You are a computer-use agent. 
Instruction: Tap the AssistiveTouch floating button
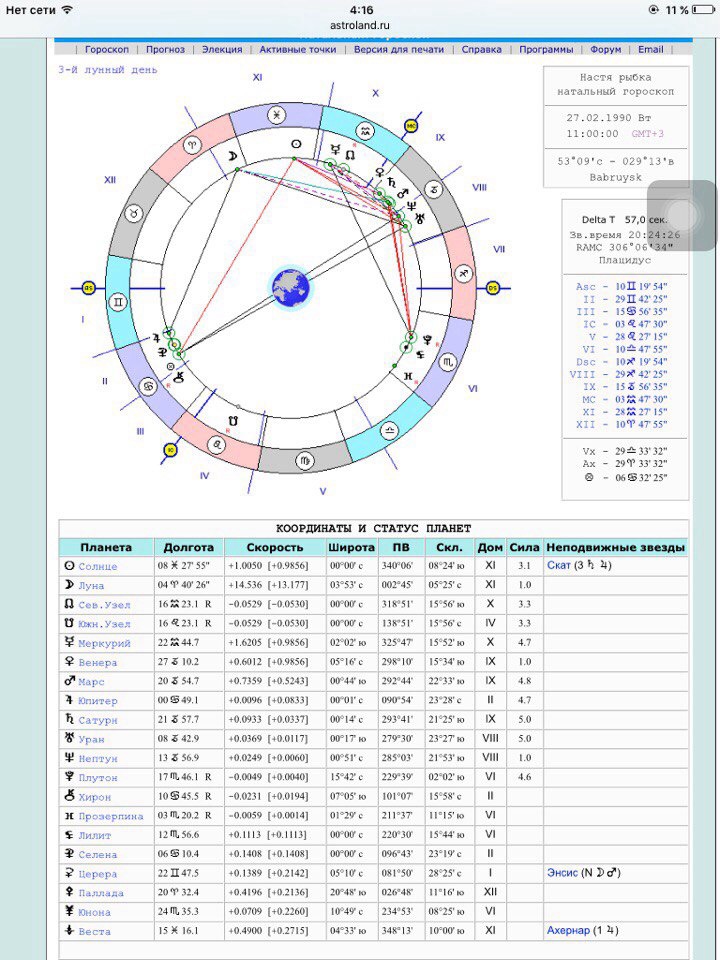click(681, 214)
